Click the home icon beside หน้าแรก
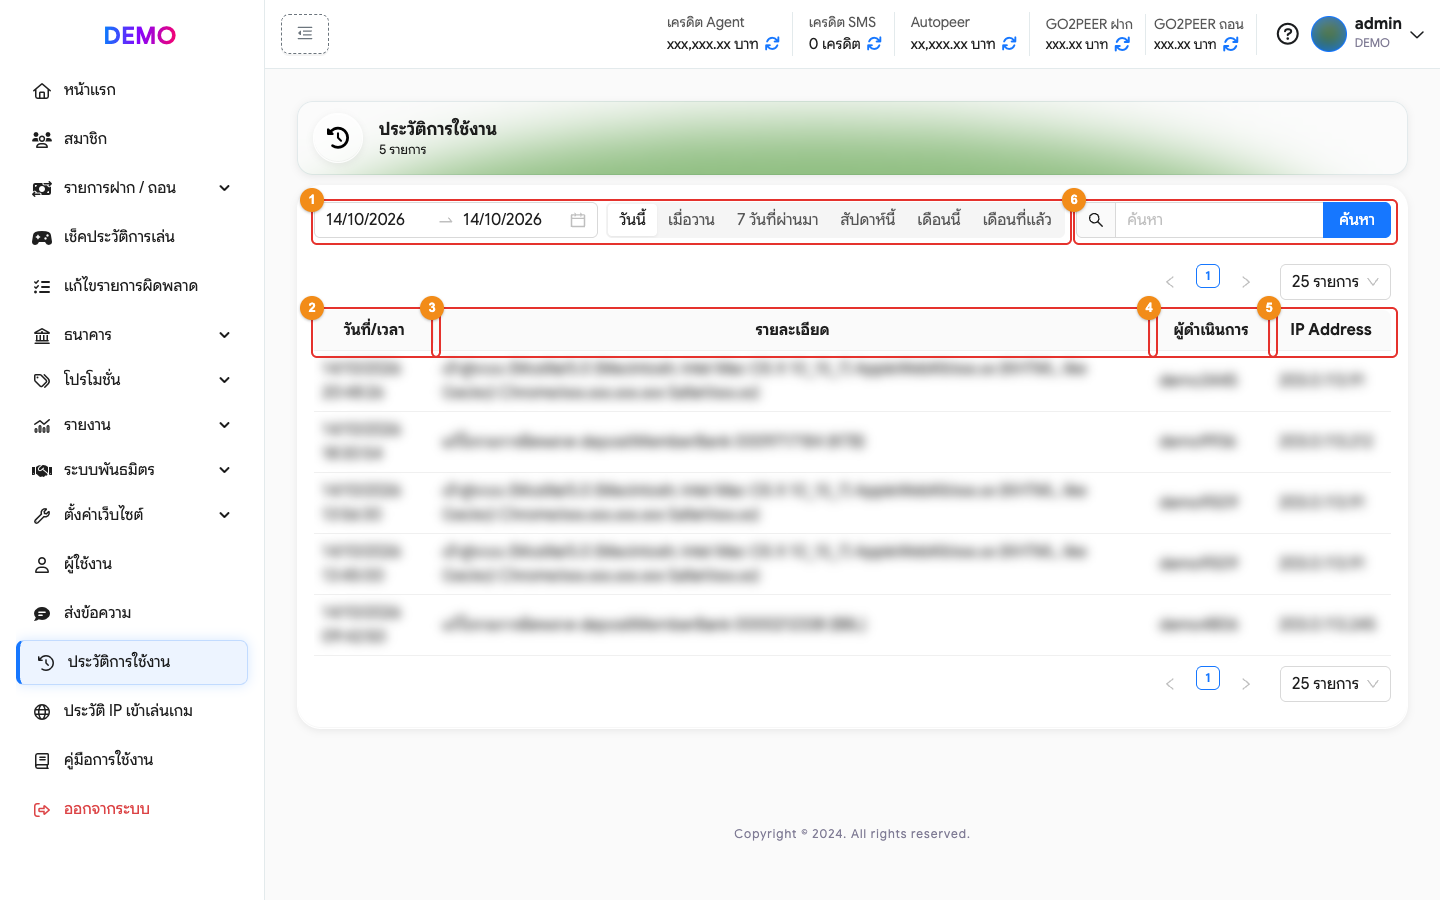Viewport: 1440px width, 900px height. pos(42,91)
